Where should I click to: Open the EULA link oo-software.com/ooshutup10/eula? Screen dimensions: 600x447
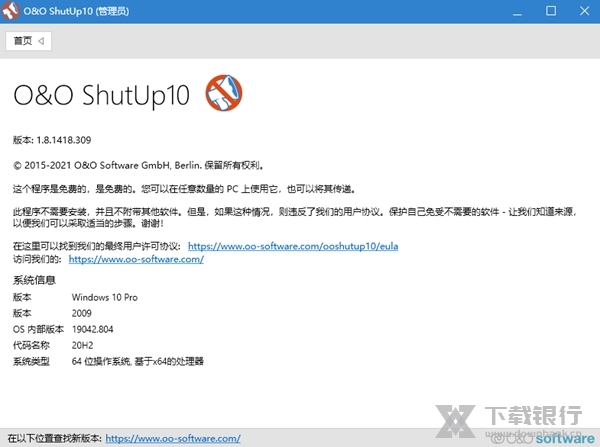(x=293, y=246)
